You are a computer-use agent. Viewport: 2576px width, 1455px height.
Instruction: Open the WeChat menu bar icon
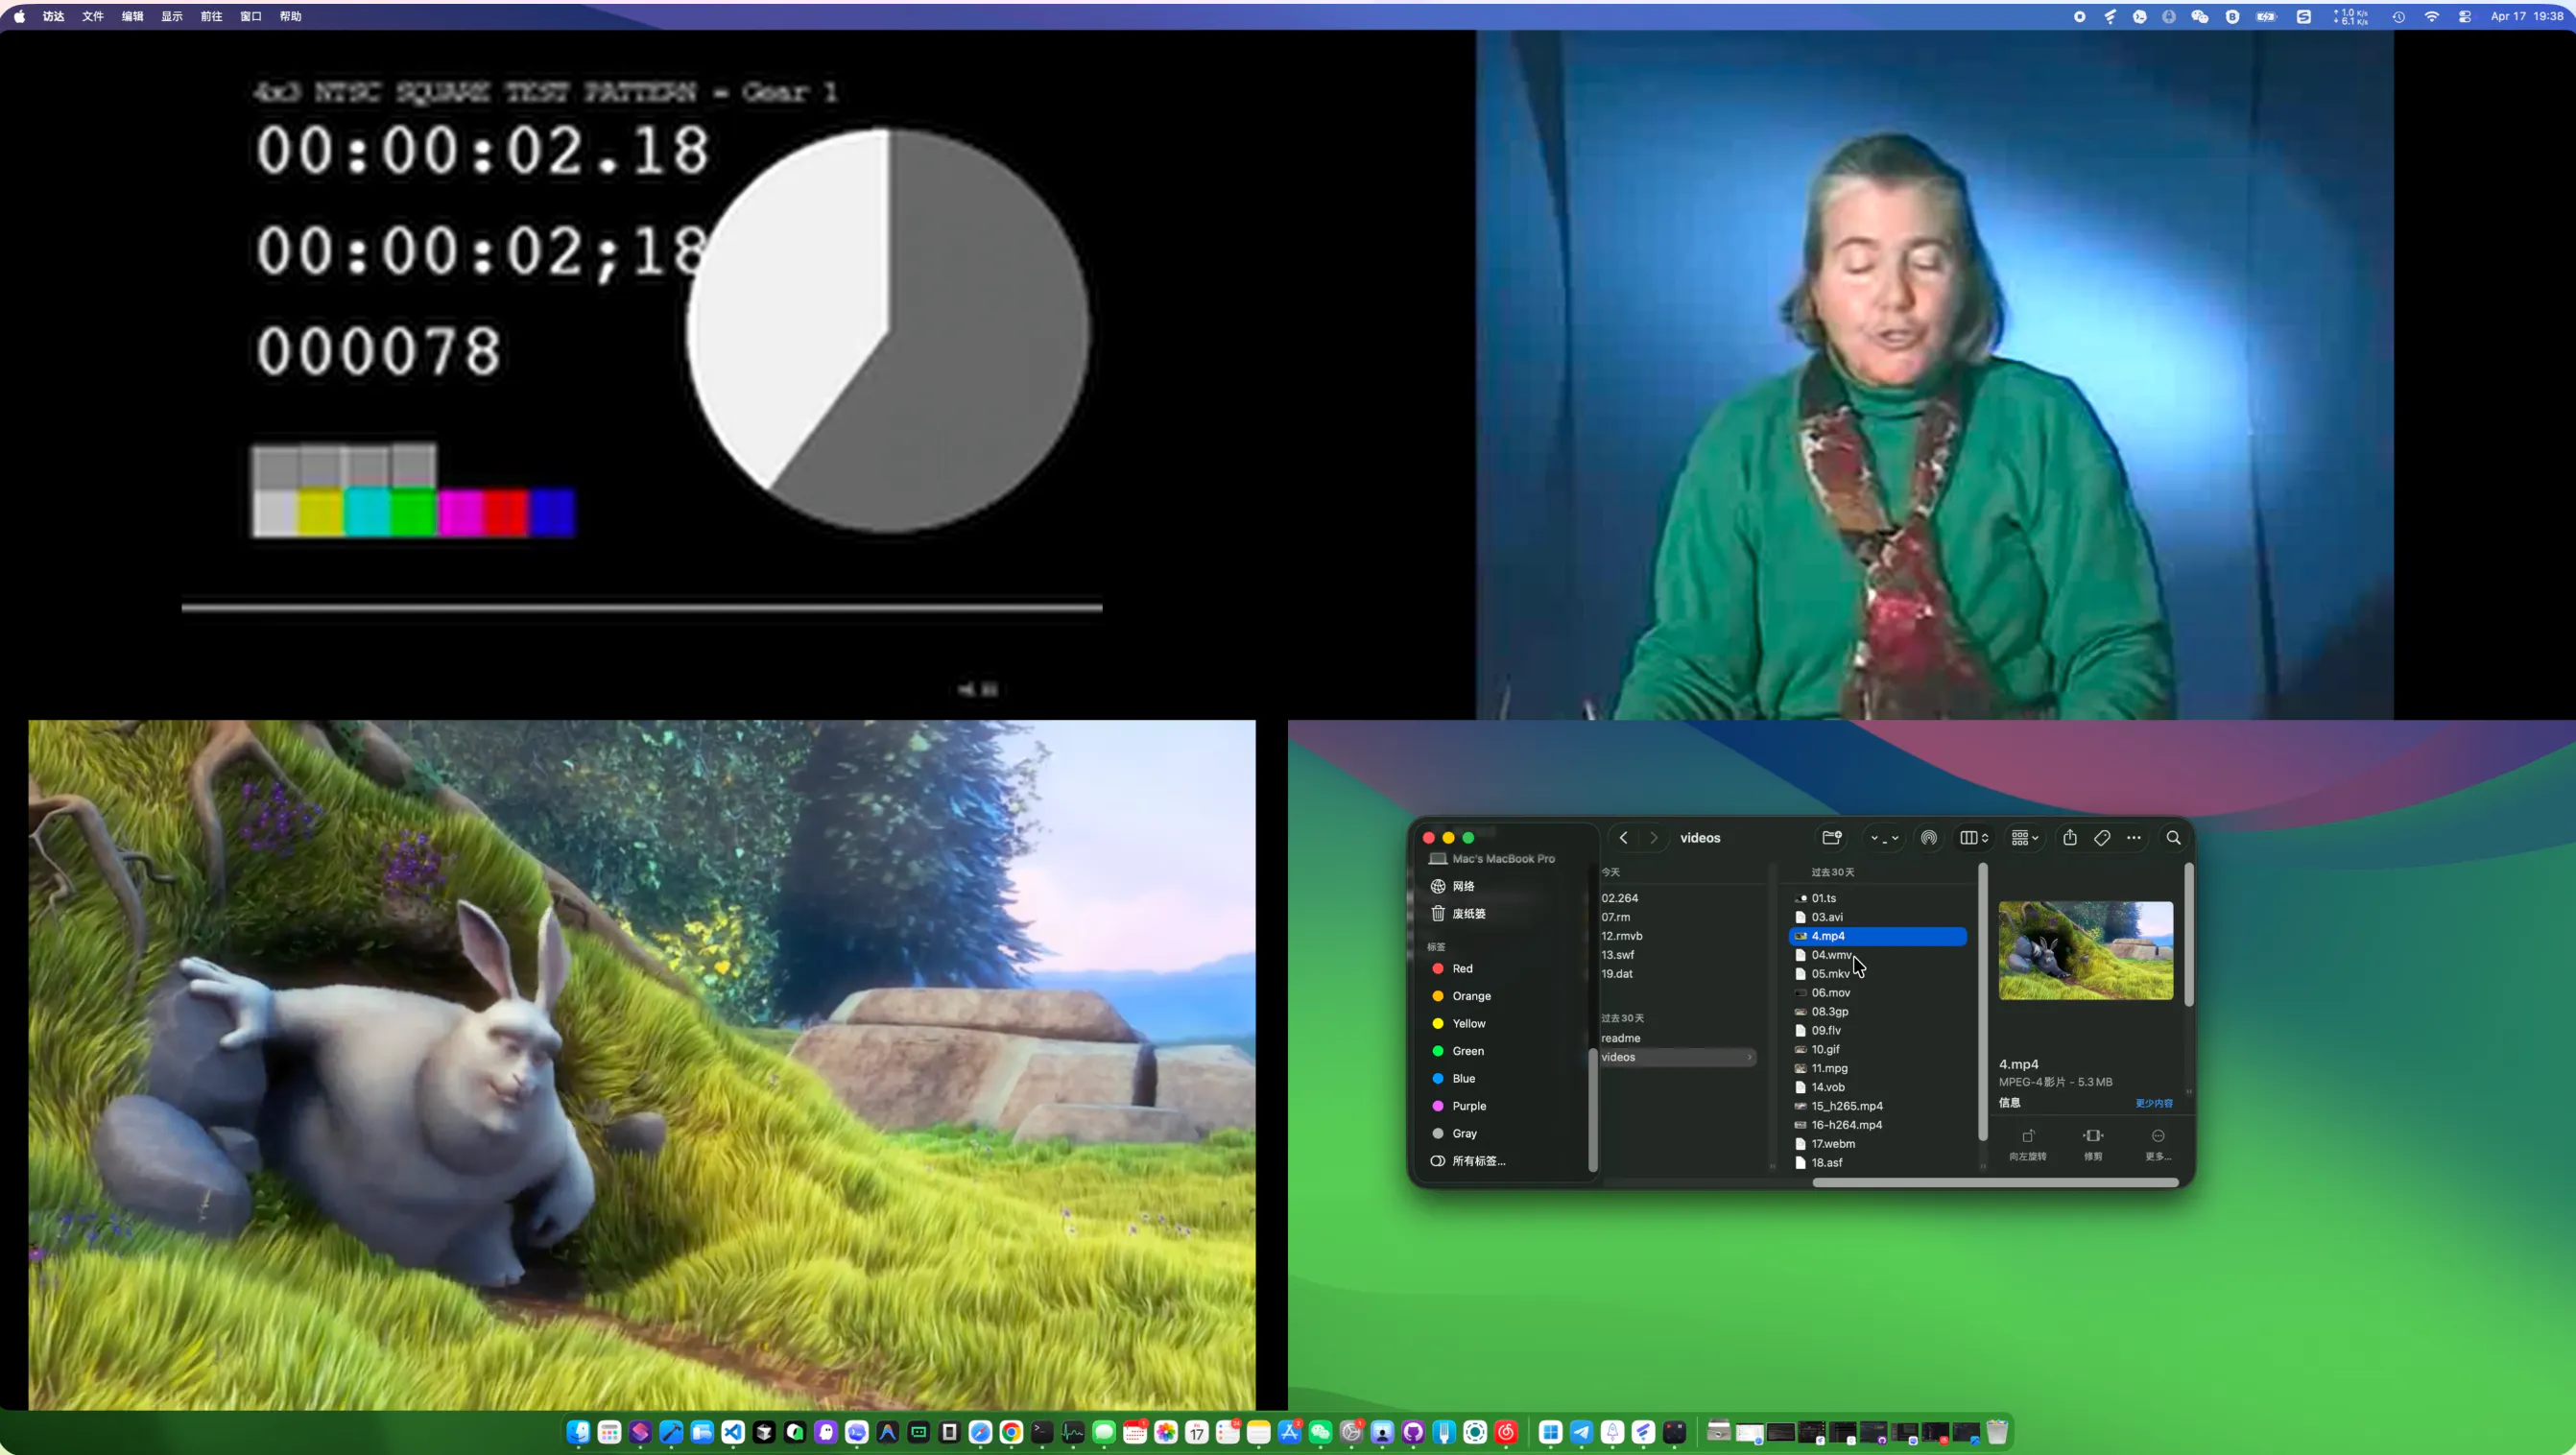2200,16
